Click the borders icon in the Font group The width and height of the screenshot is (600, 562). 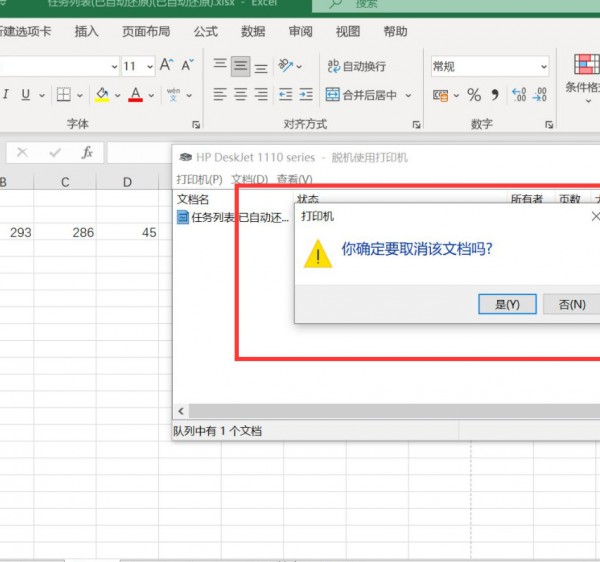coord(64,94)
